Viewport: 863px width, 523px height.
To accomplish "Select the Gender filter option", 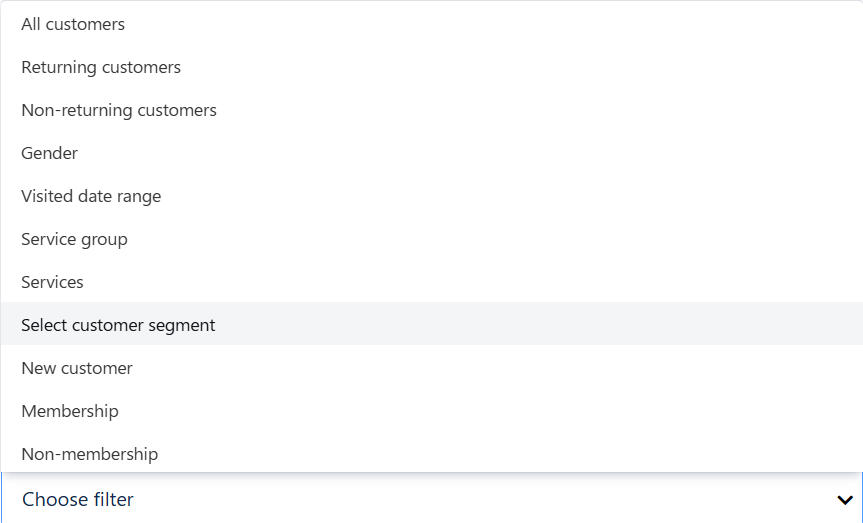I will pos(50,153).
